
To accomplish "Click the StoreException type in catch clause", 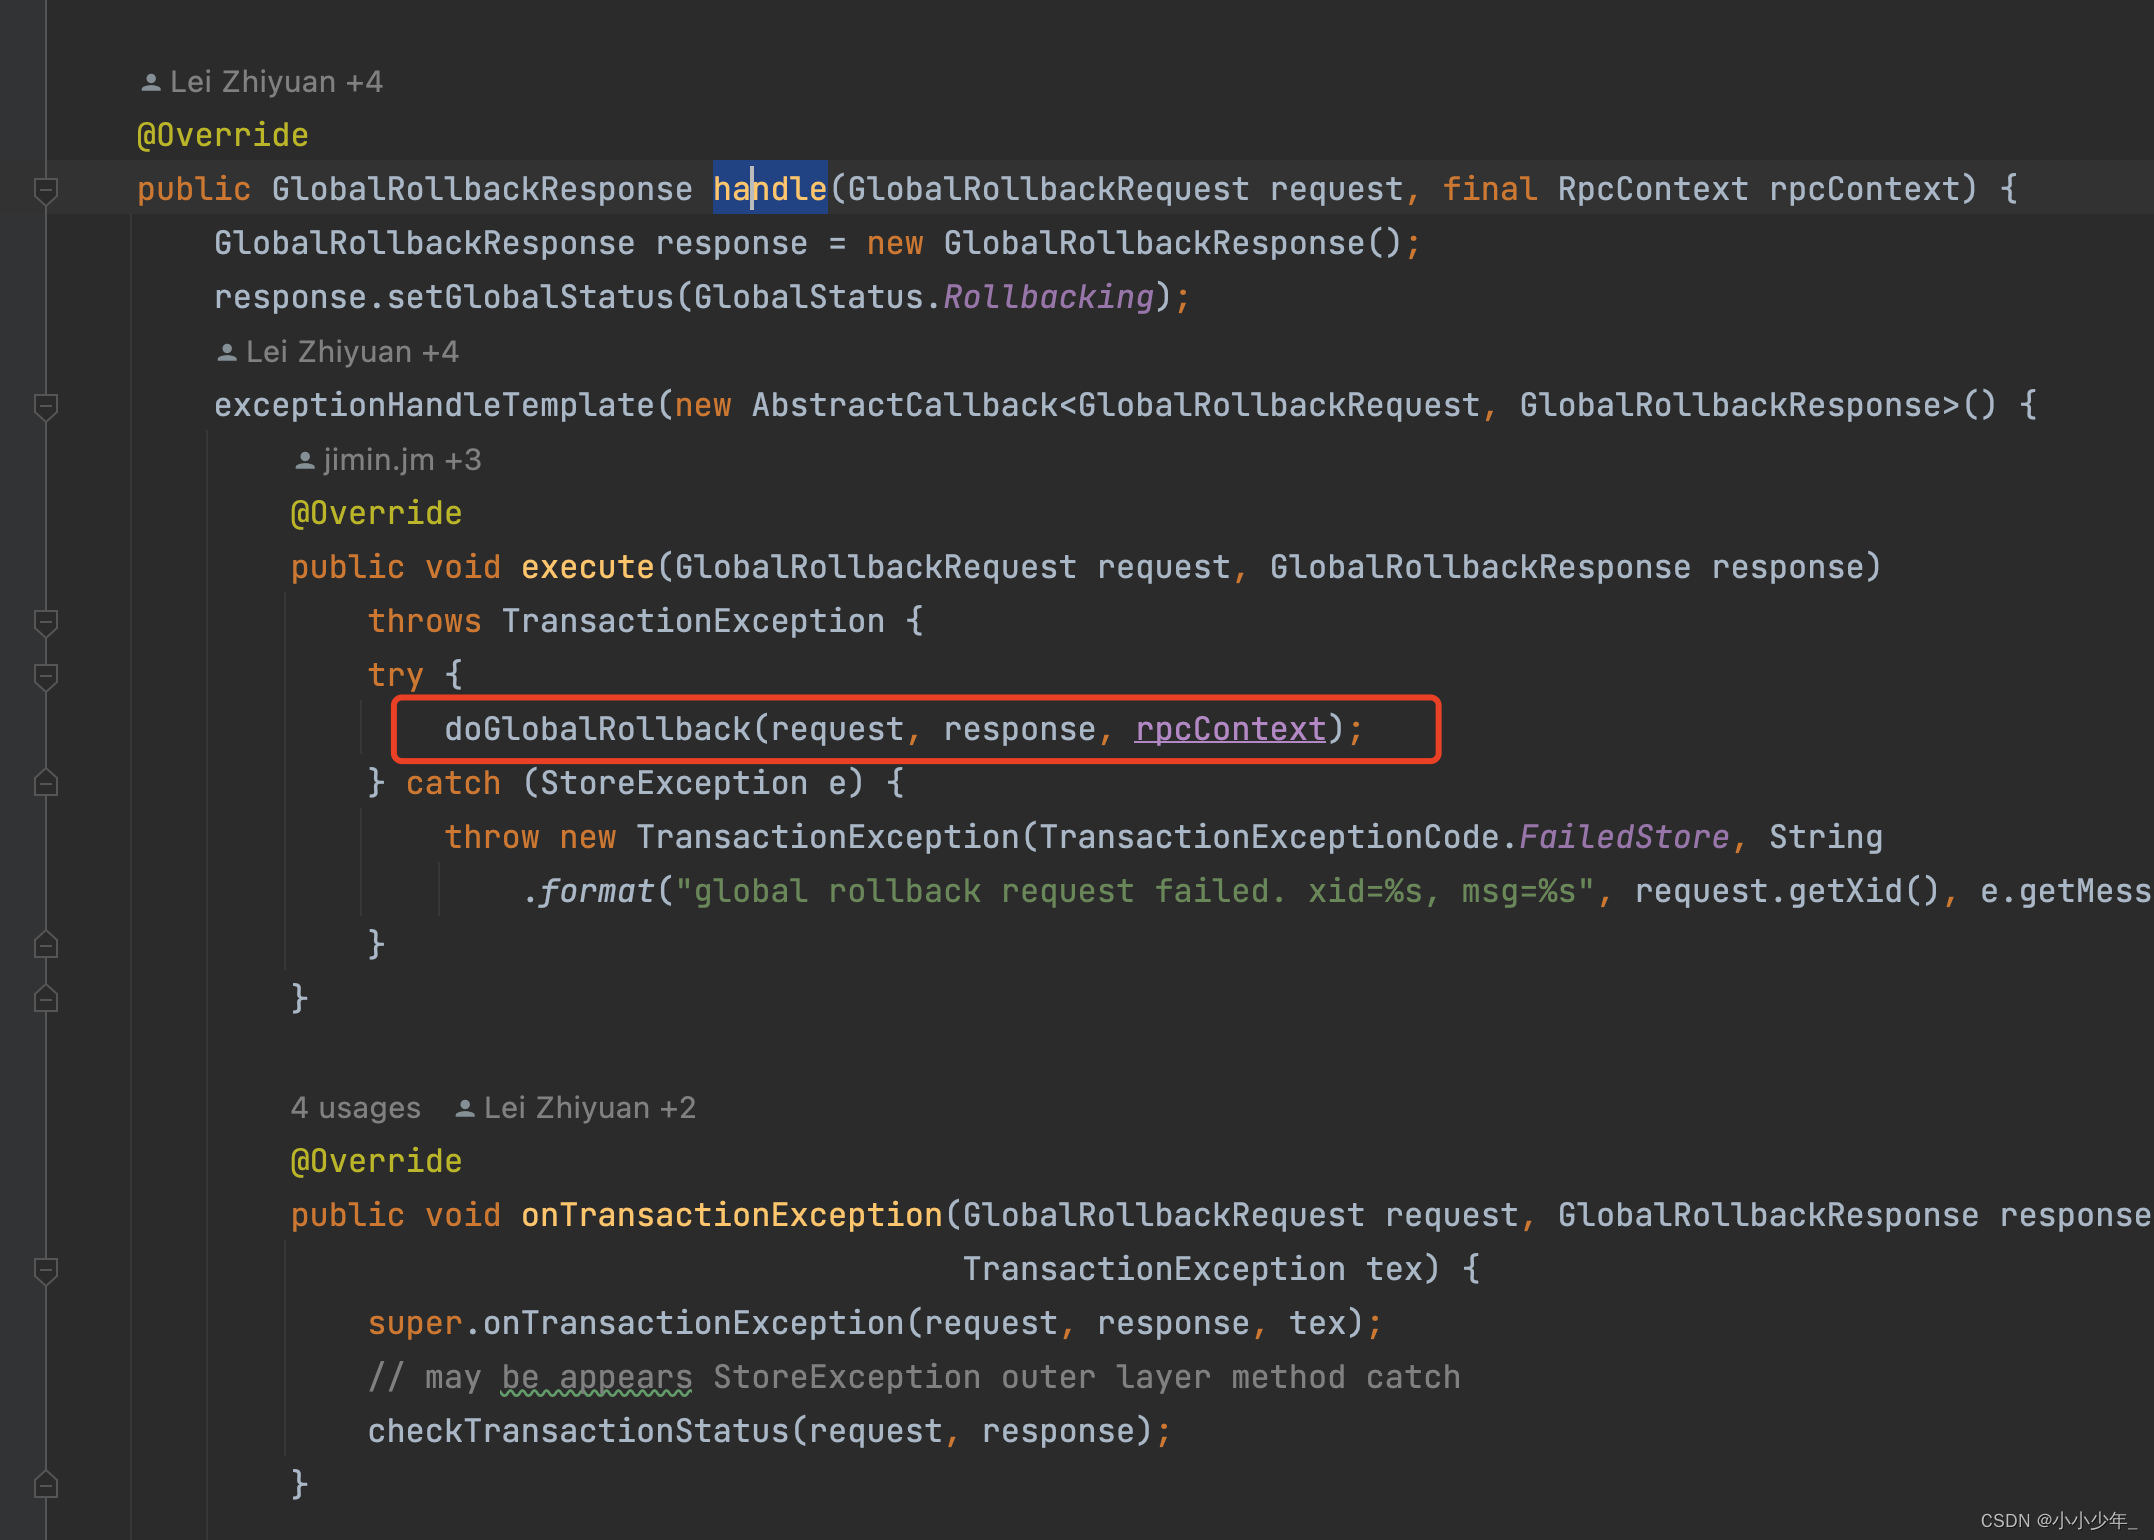I will (x=674, y=783).
